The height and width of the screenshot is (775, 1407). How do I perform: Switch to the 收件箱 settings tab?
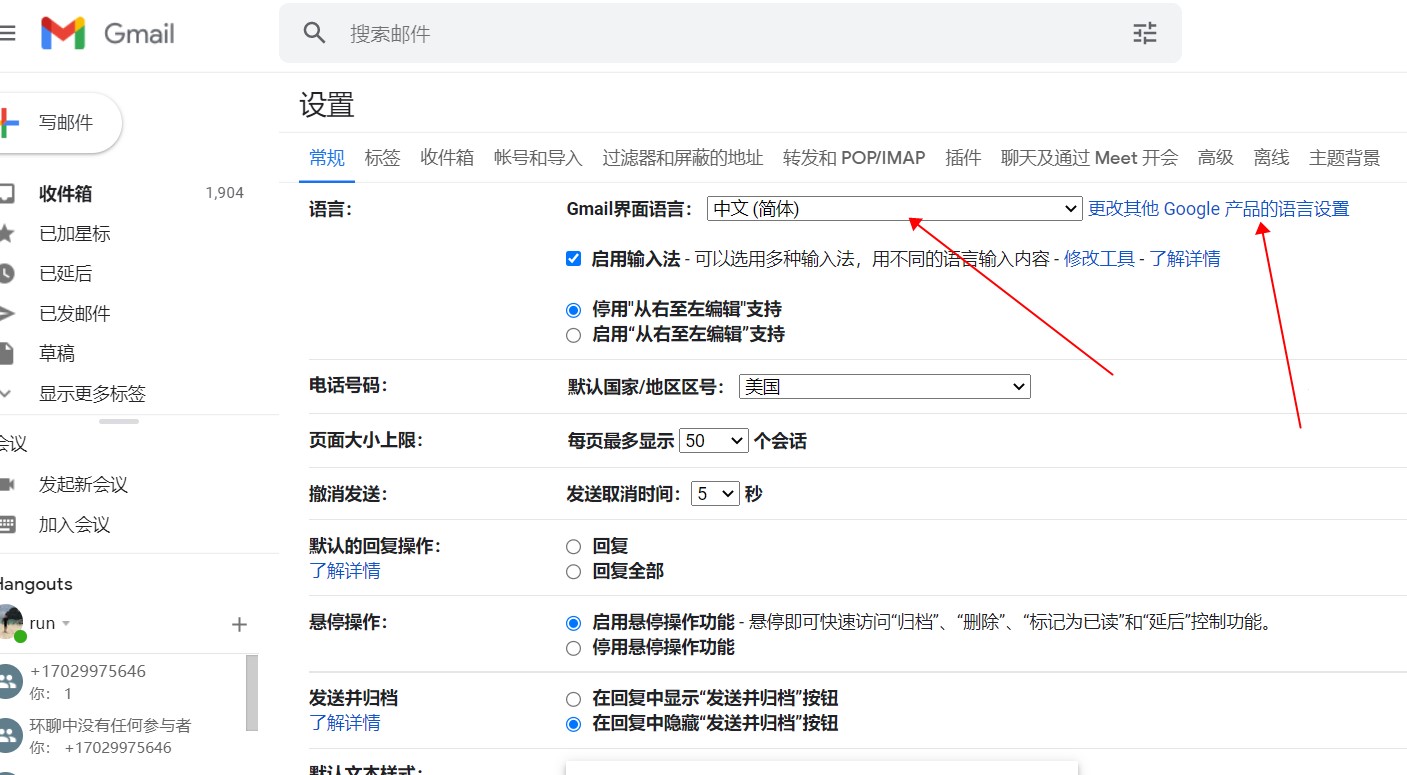447,157
